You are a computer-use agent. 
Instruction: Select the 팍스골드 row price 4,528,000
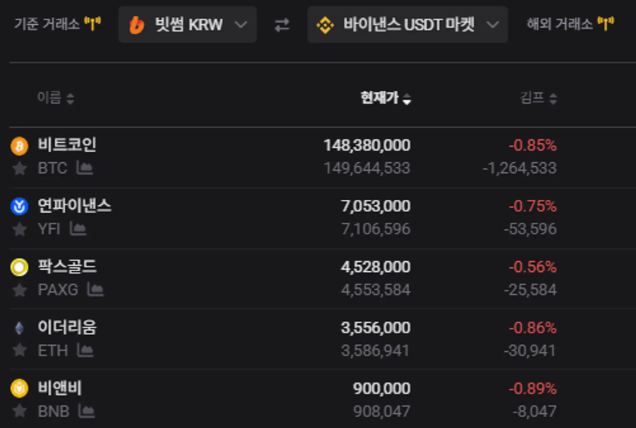click(x=375, y=267)
